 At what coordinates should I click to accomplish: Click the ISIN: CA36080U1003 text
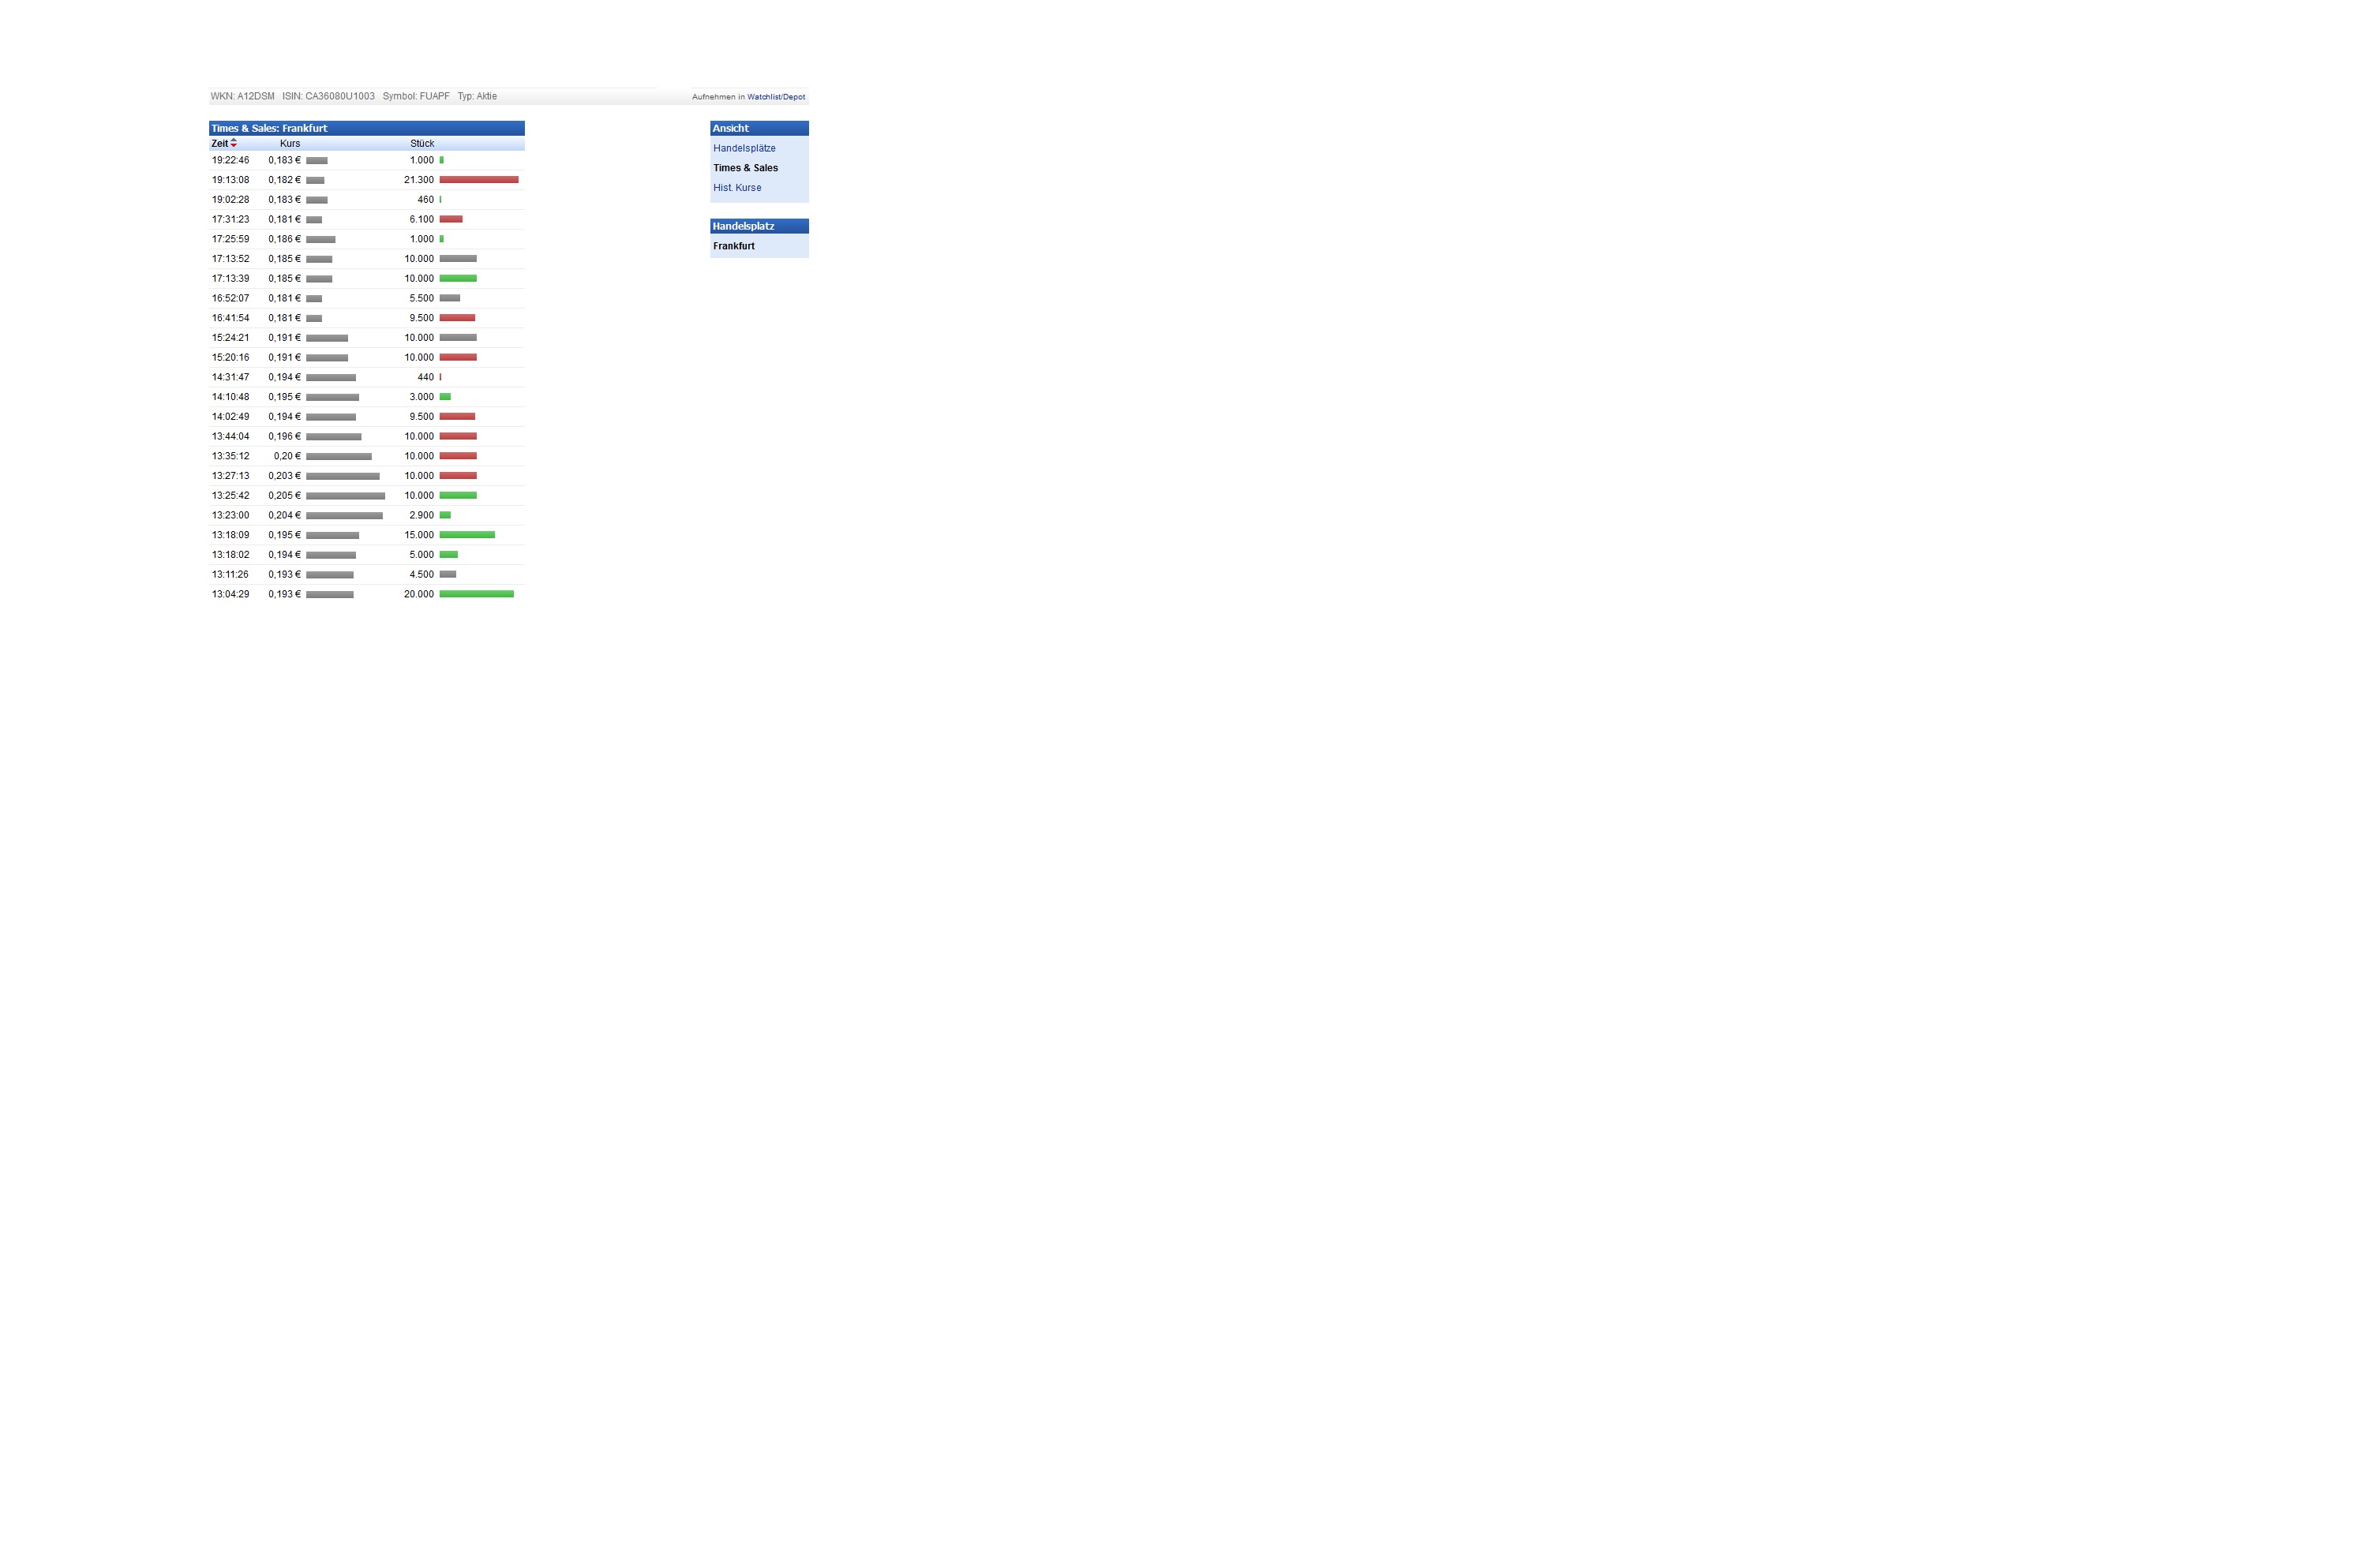point(328,97)
